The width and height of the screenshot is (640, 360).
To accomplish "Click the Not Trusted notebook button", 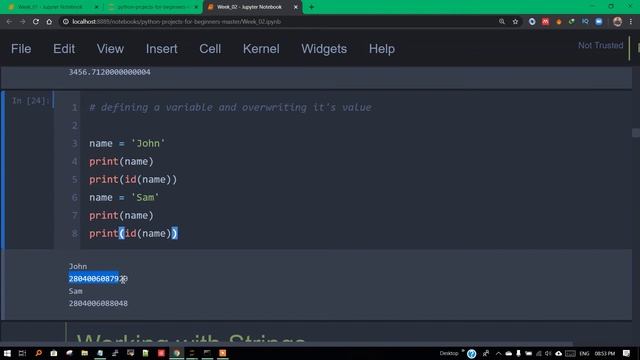I will click(600, 45).
